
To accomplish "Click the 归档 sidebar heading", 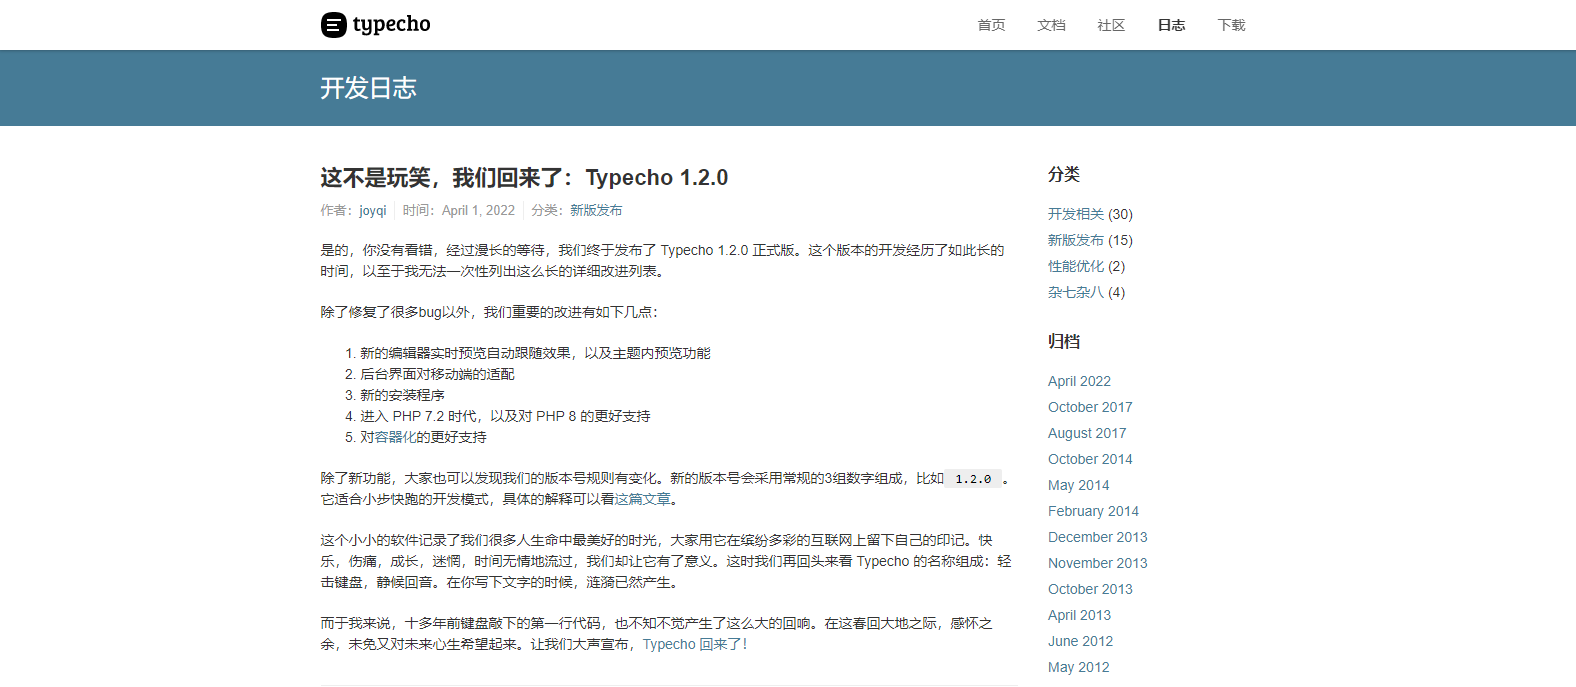I will pos(1064,341).
